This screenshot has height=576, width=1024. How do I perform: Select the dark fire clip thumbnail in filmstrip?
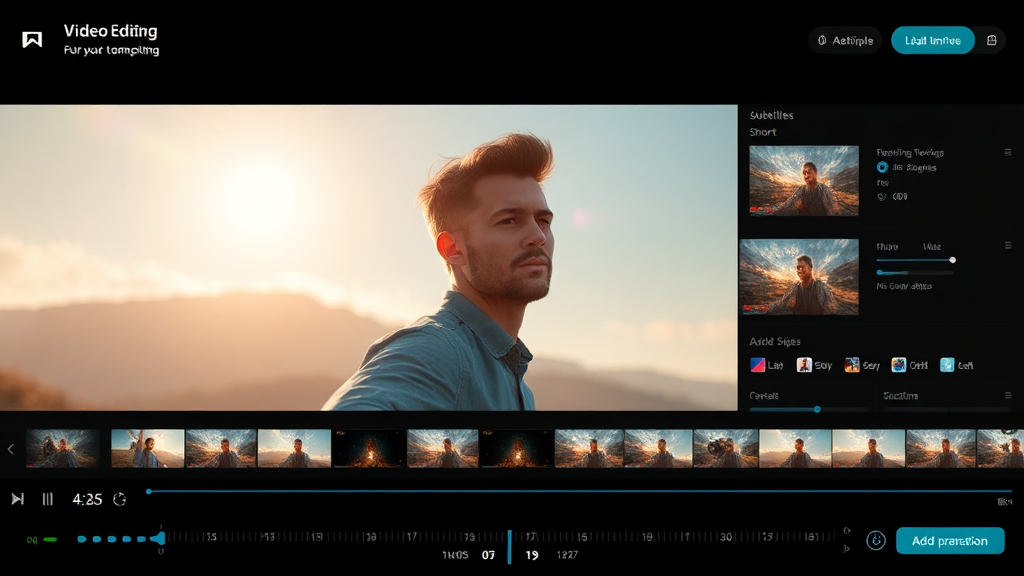pos(369,449)
